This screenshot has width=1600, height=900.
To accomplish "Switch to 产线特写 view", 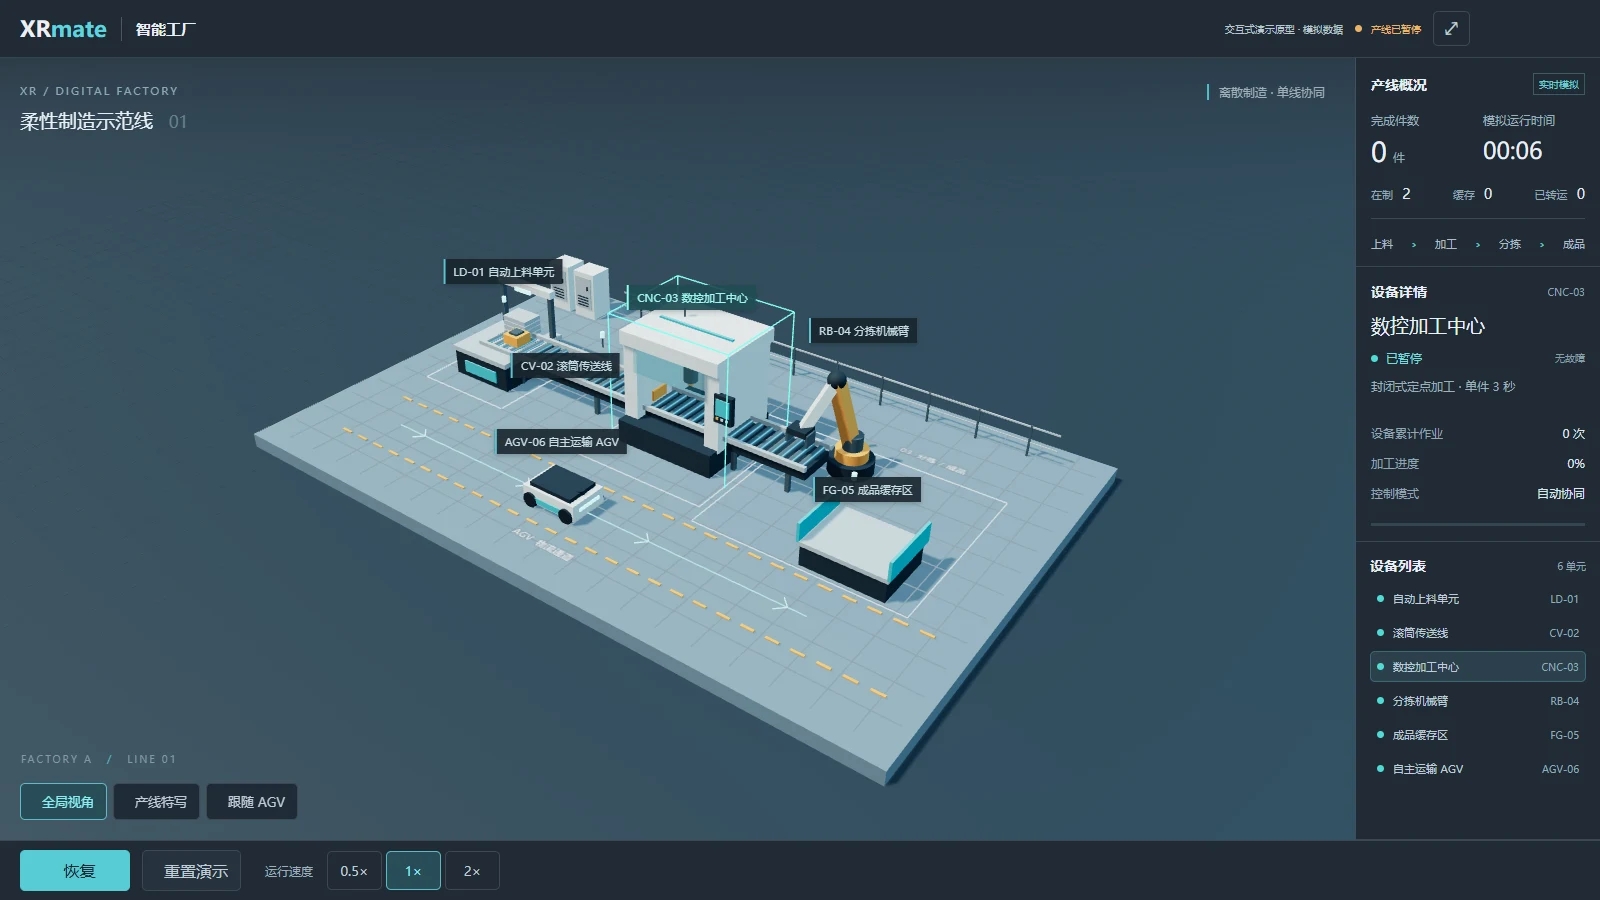I will pos(157,802).
